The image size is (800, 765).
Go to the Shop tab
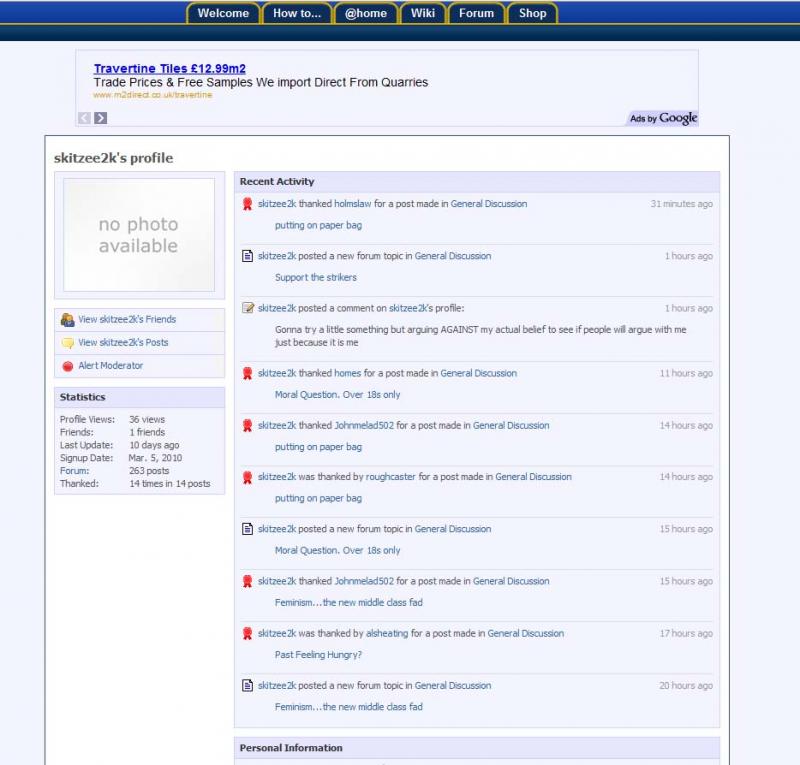[x=532, y=13]
